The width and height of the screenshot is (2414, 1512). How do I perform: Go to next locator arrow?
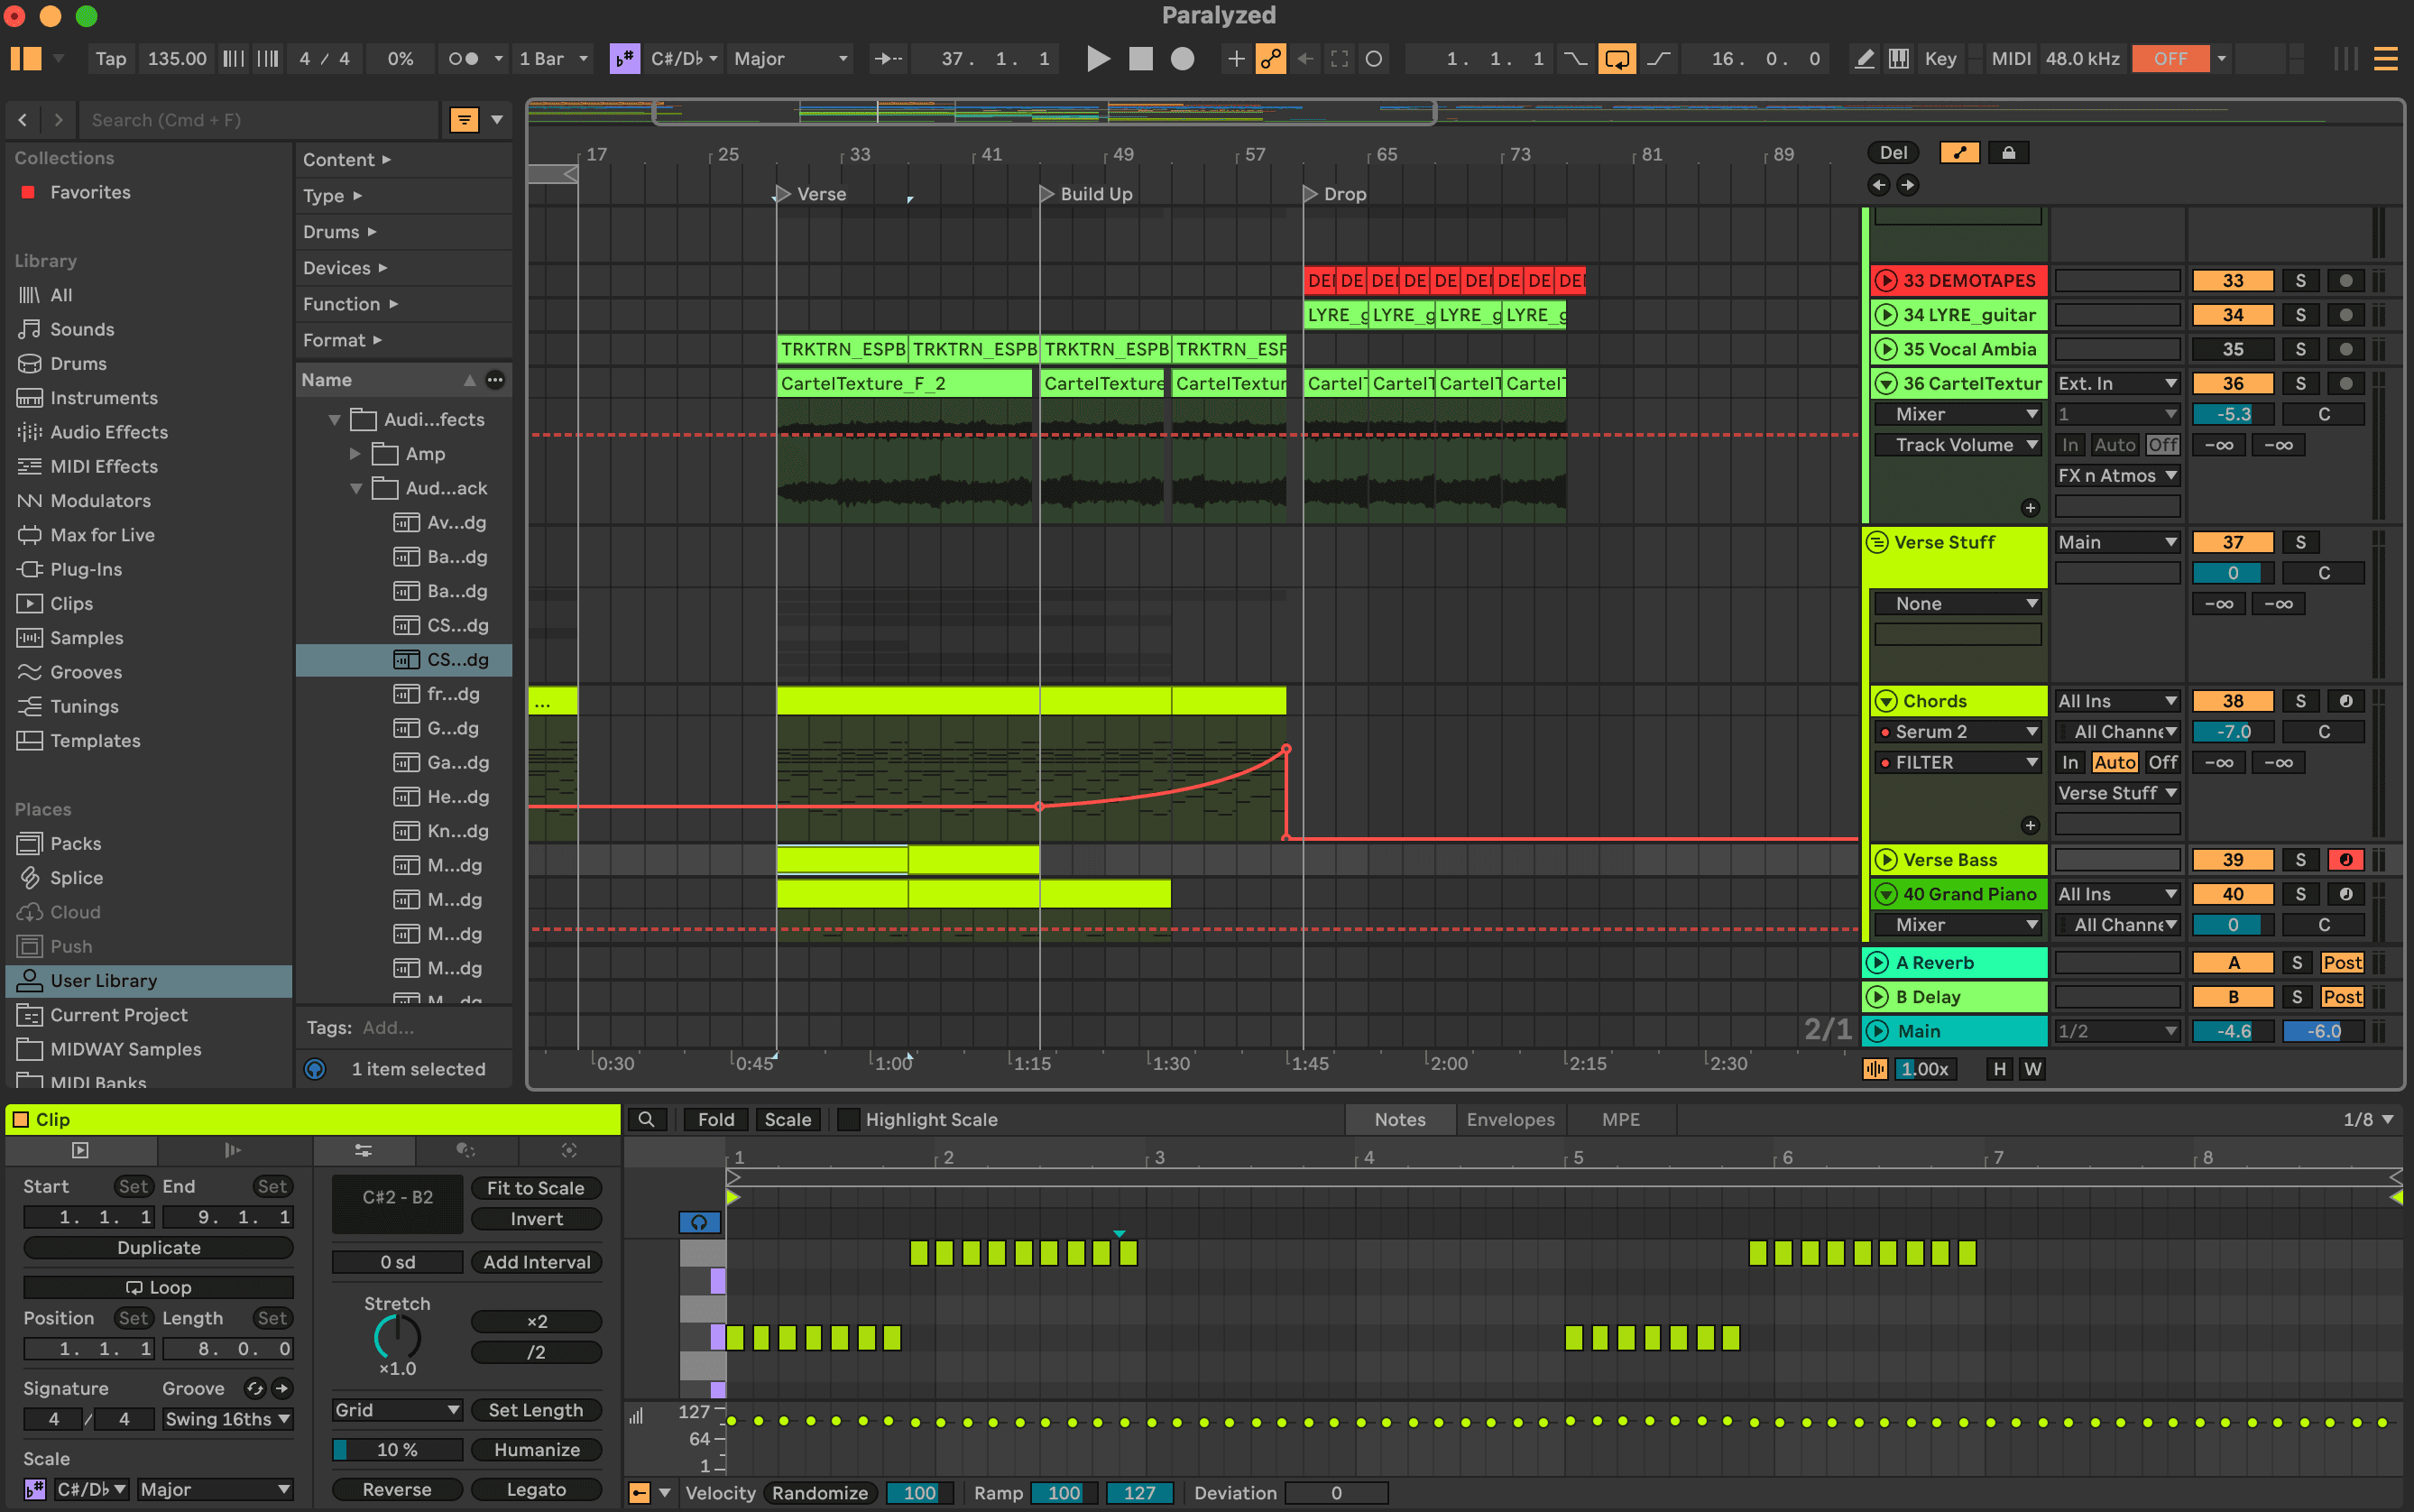[x=1907, y=185]
